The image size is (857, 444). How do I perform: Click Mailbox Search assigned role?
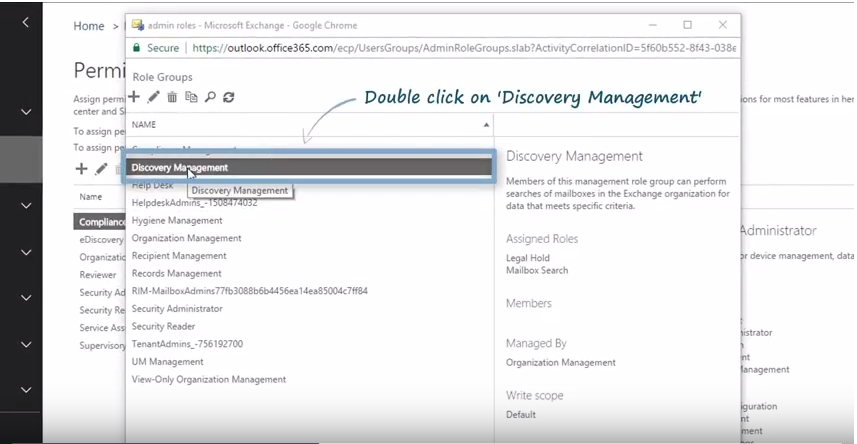pyautogui.click(x=537, y=270)
